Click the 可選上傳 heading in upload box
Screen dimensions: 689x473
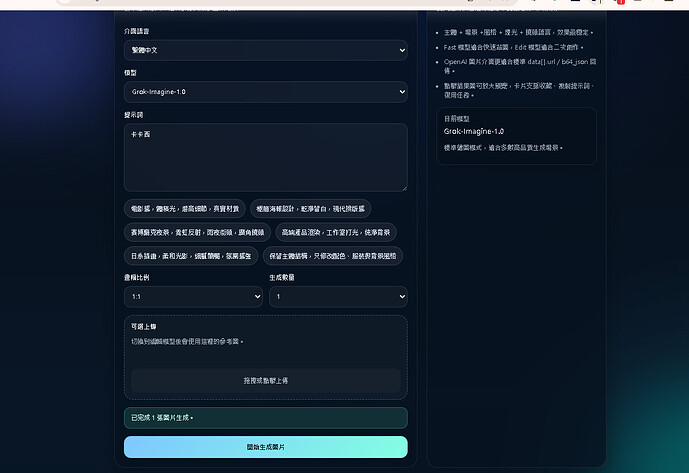(x=143, y=327)
